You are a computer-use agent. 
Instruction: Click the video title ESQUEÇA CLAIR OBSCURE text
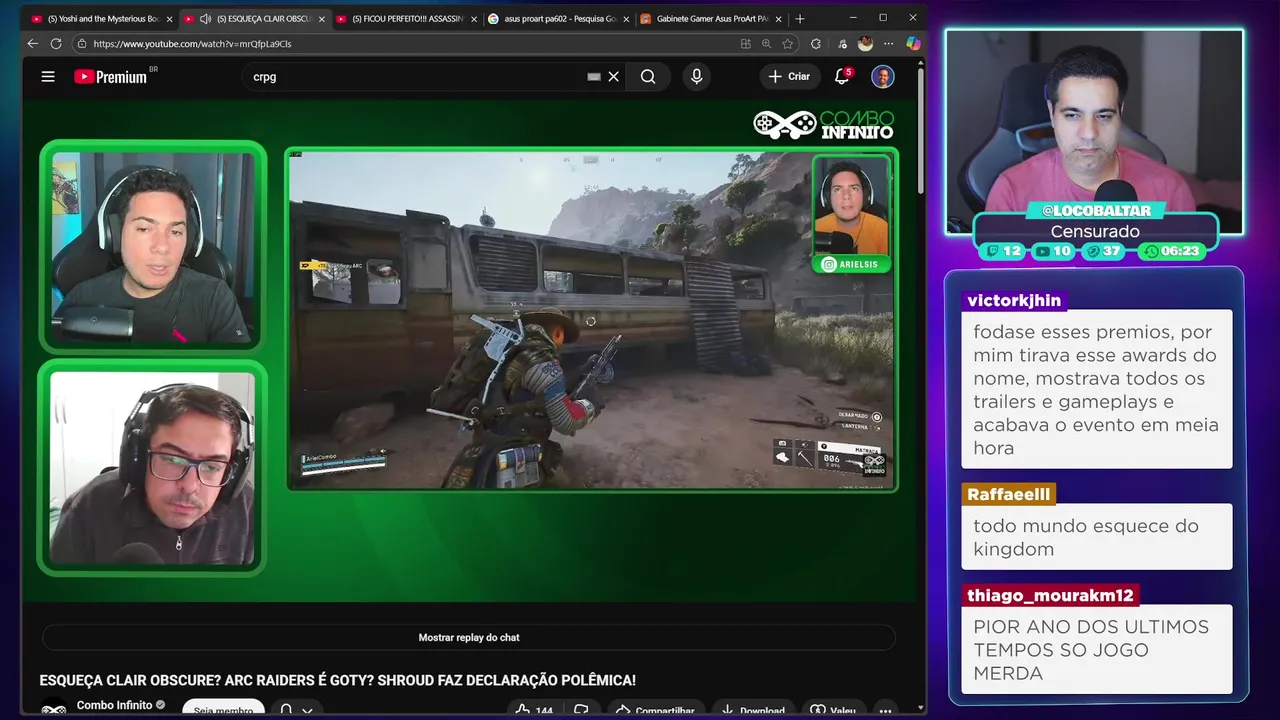(337, 680)
